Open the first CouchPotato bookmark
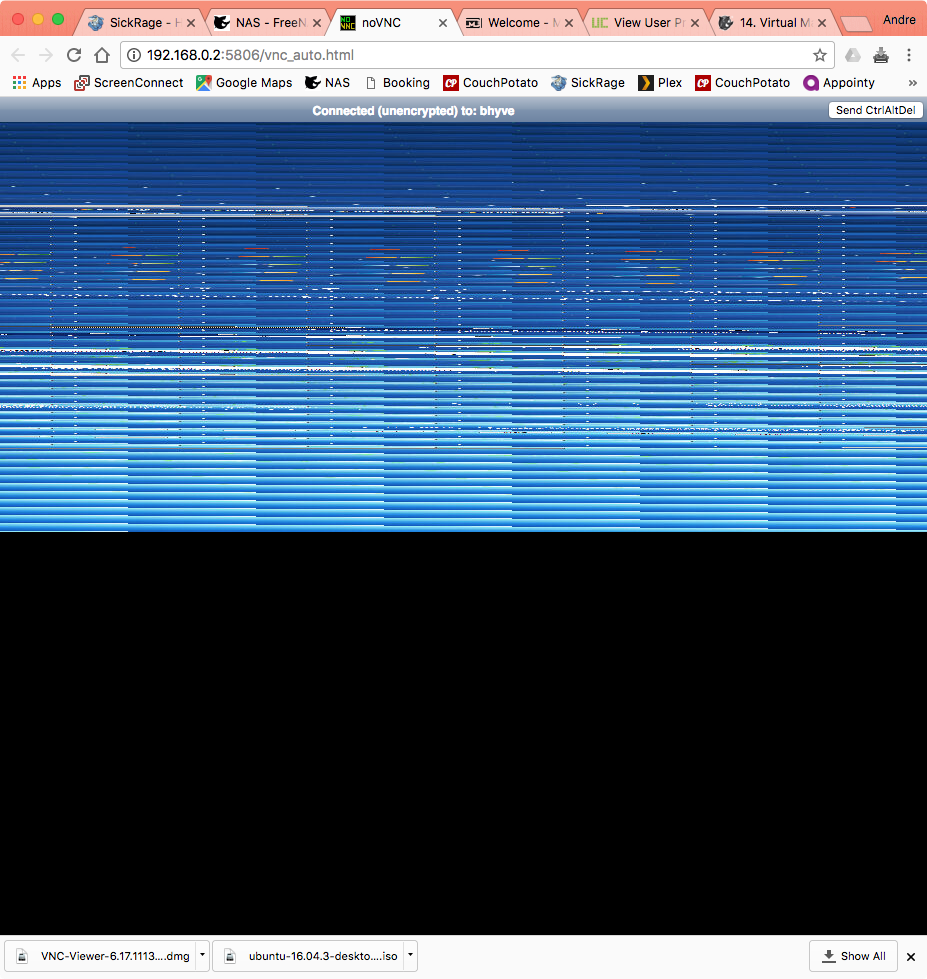Viewport: 927px width, 979px height. tap(491, 82)
